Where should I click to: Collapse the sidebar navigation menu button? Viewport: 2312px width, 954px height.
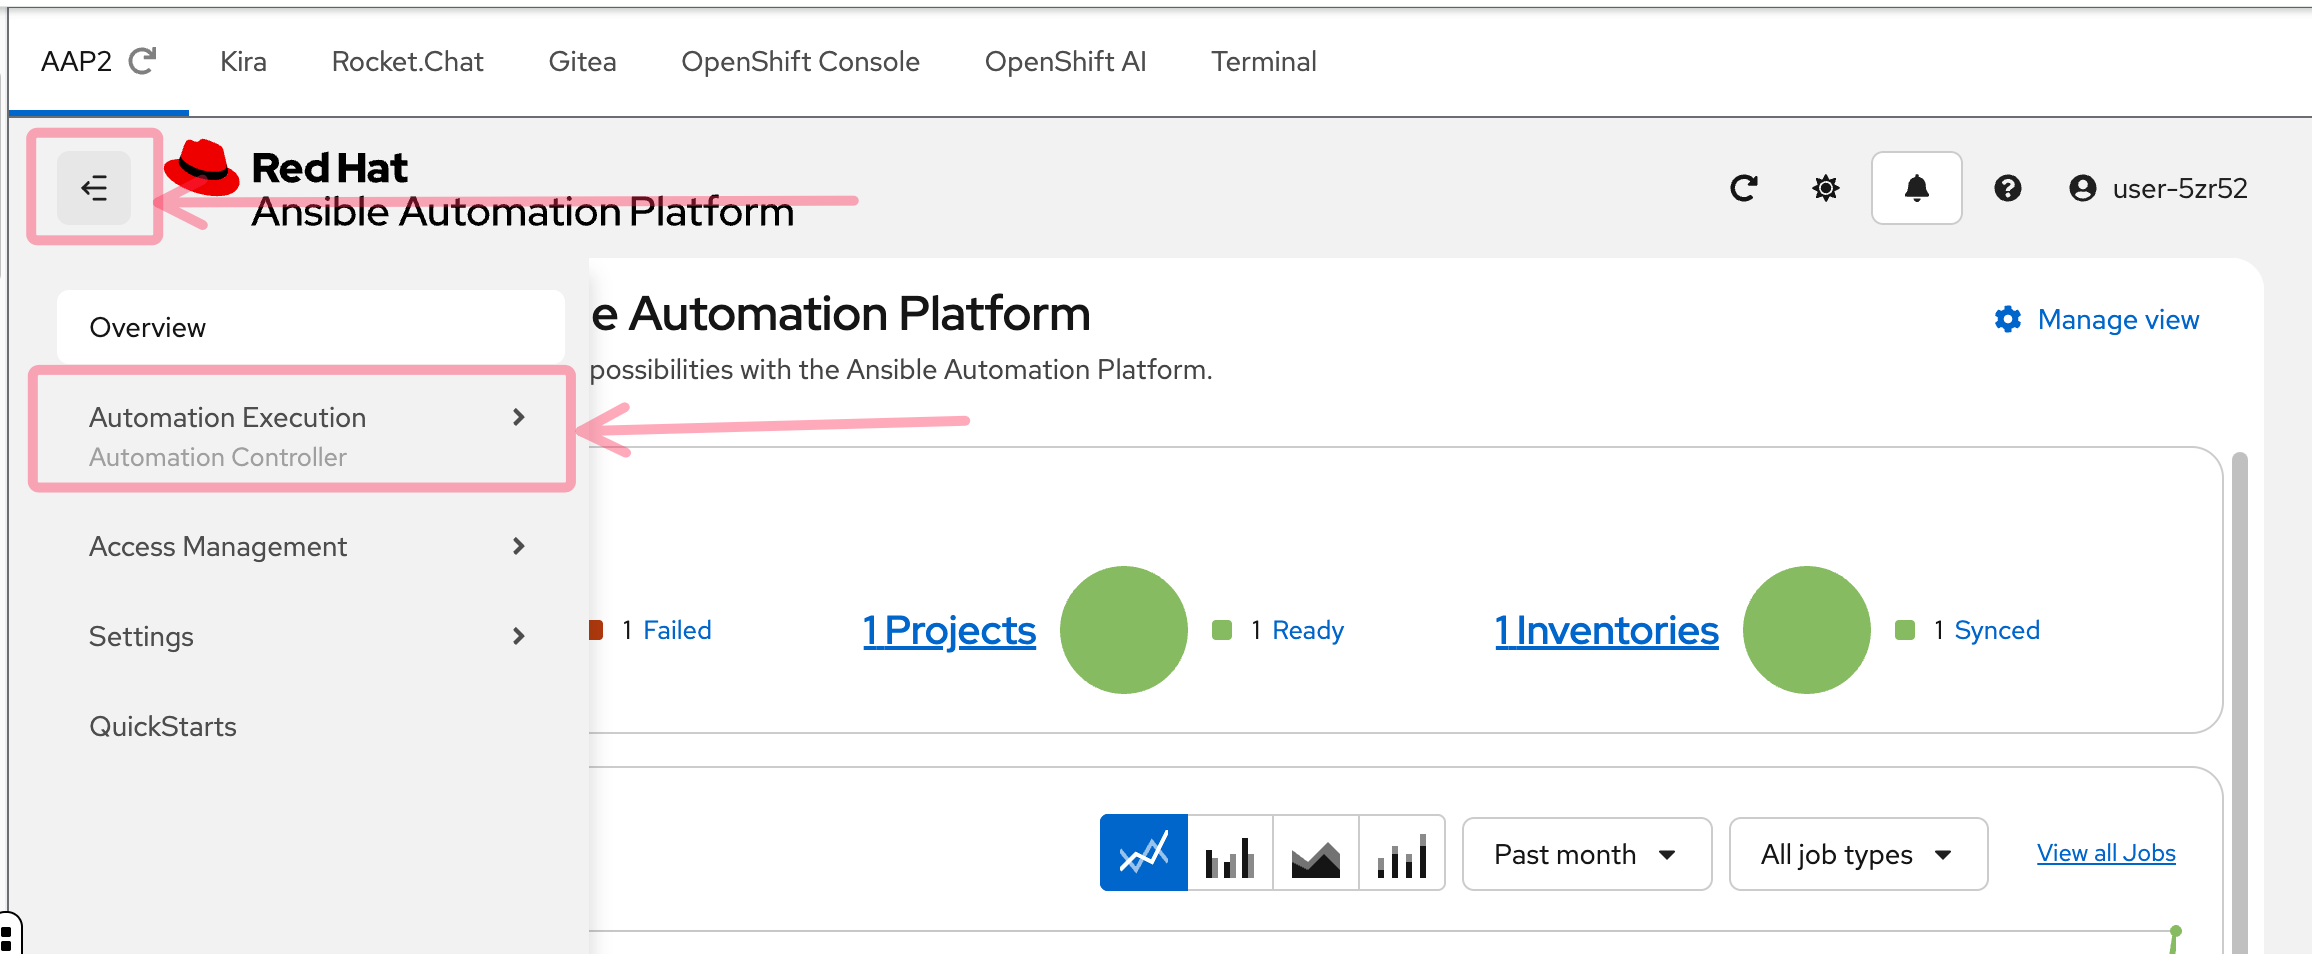(94, 187)
